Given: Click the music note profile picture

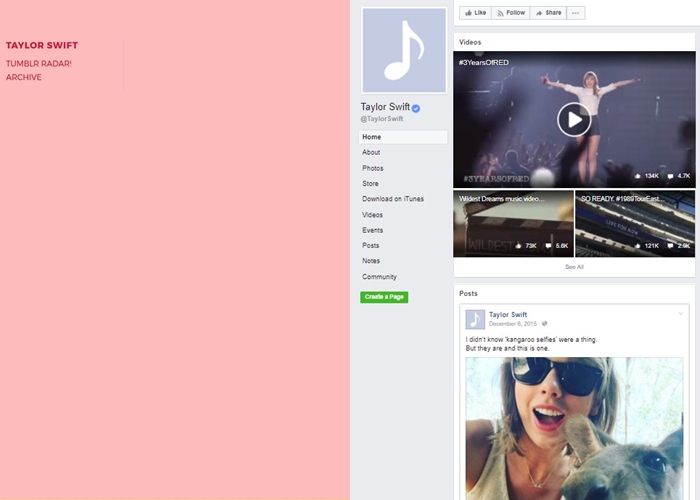Looking at the screenshot, I should 403,50.
